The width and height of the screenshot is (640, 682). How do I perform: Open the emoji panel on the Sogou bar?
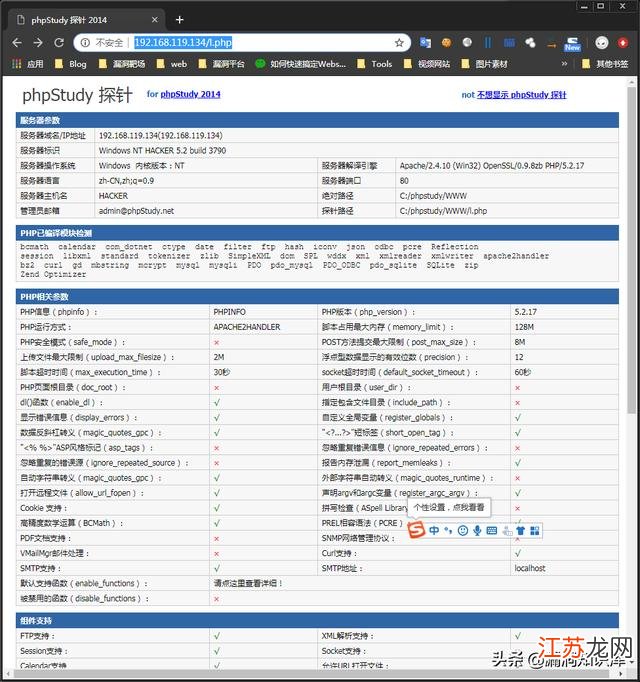[463, 530]
